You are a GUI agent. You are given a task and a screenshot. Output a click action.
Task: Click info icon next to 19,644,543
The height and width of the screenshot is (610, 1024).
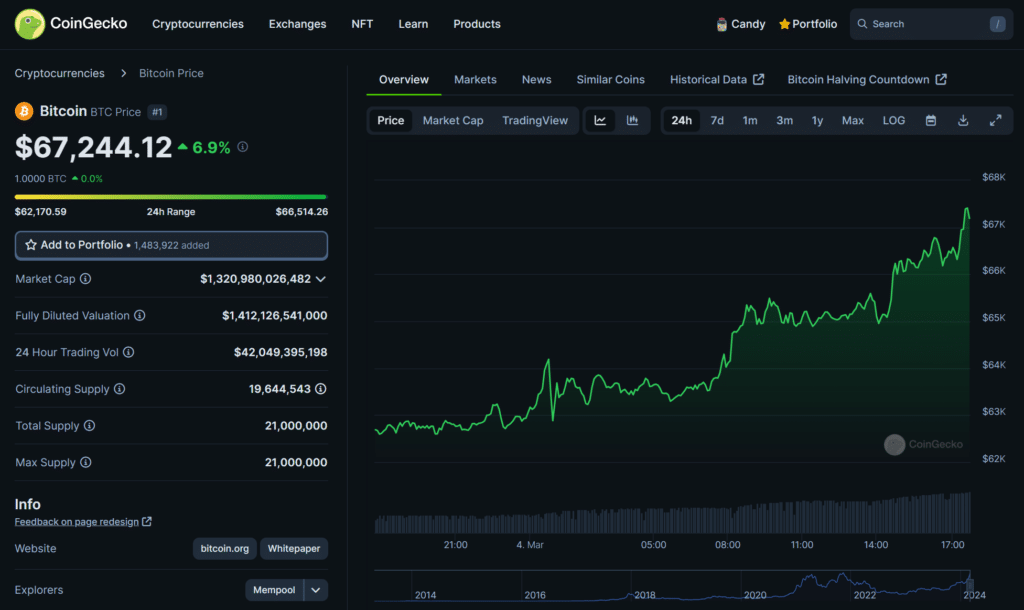click(x=321, y=389)
